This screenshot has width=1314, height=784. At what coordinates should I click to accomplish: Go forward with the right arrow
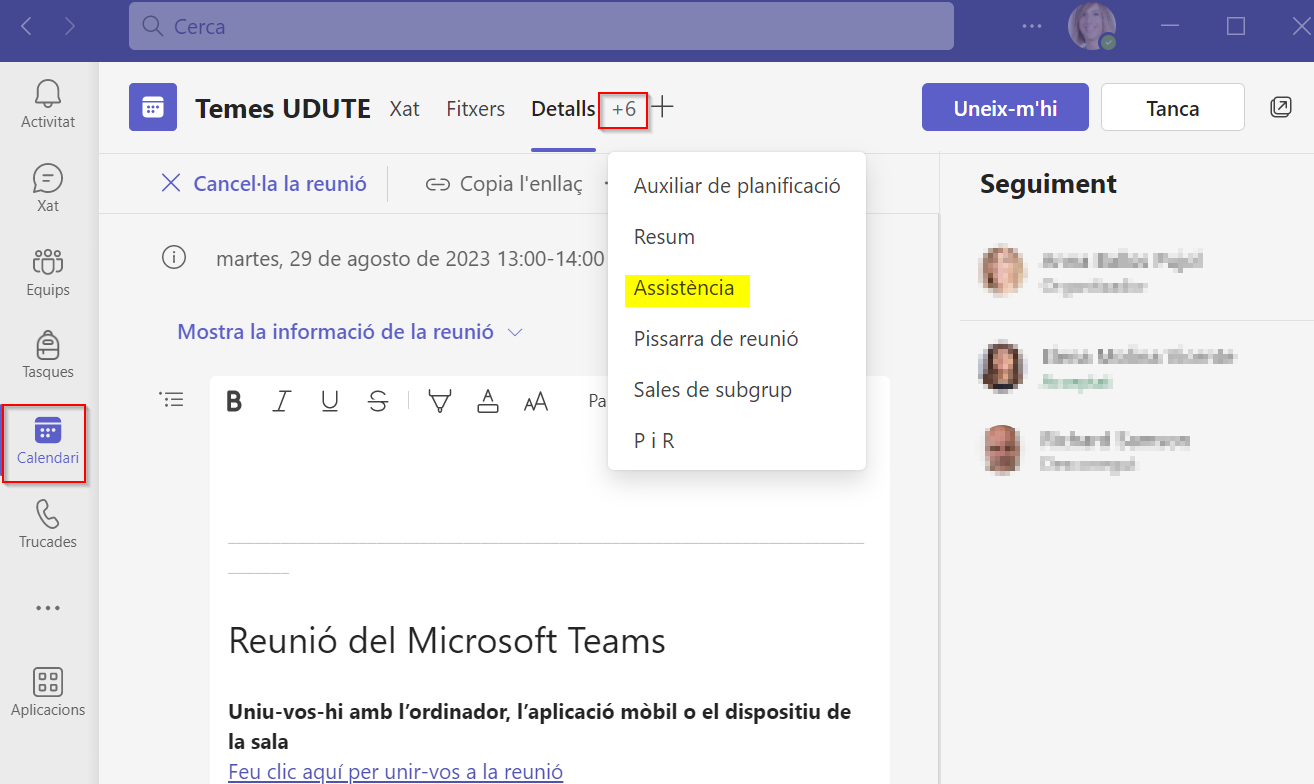pos(70,27)
